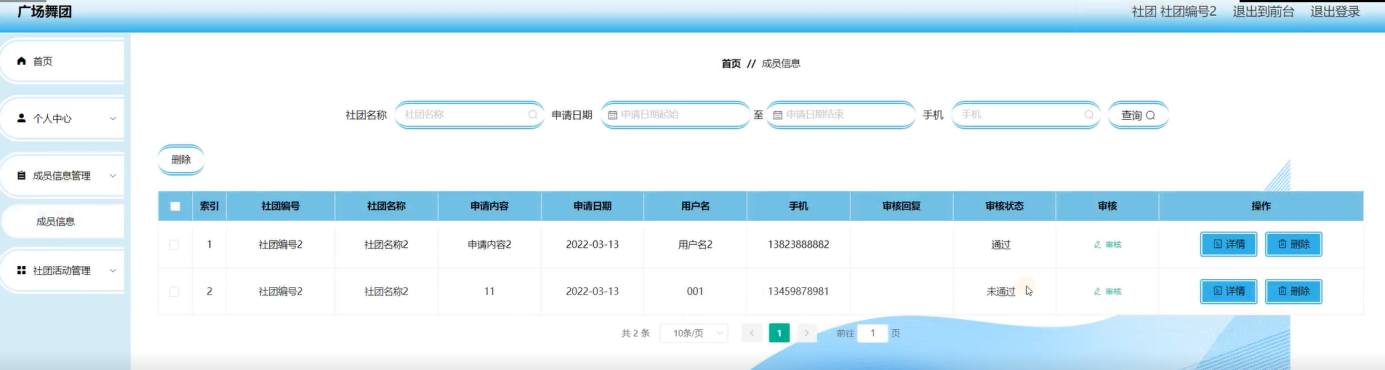Open the 10条/页 page size dropdown
The height and width of the screenshot is (370, 1385).
694,333
